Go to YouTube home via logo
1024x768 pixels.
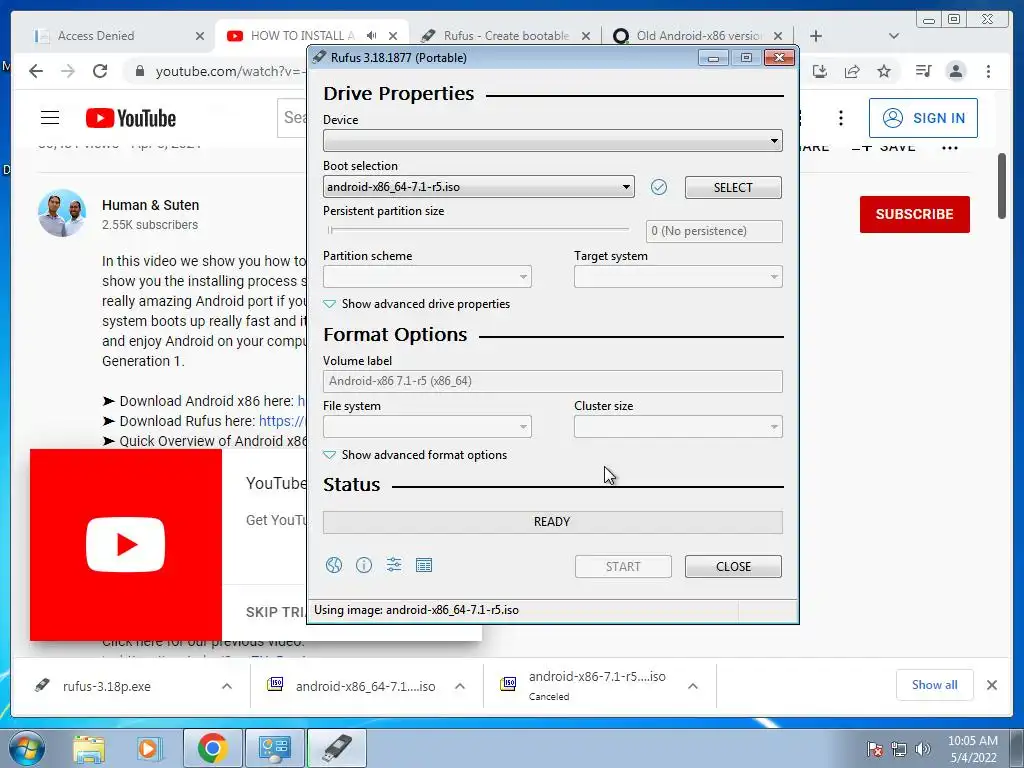131,118
